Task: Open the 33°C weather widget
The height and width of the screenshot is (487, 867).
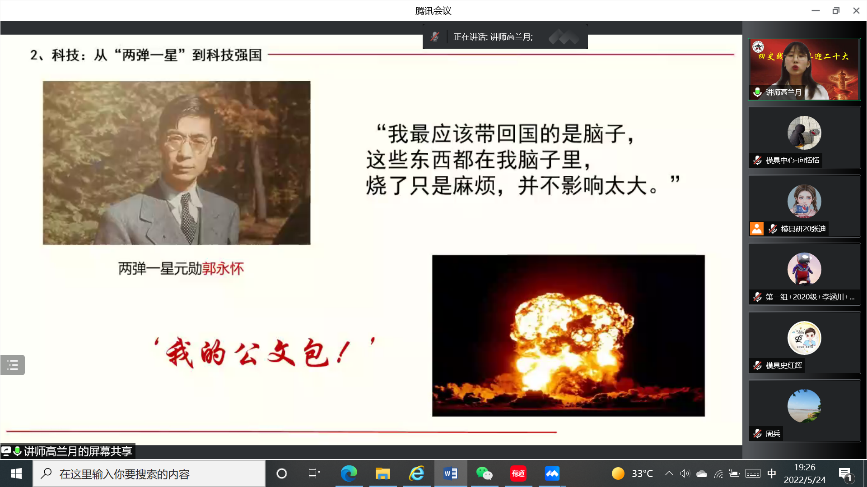Action: 633,474
